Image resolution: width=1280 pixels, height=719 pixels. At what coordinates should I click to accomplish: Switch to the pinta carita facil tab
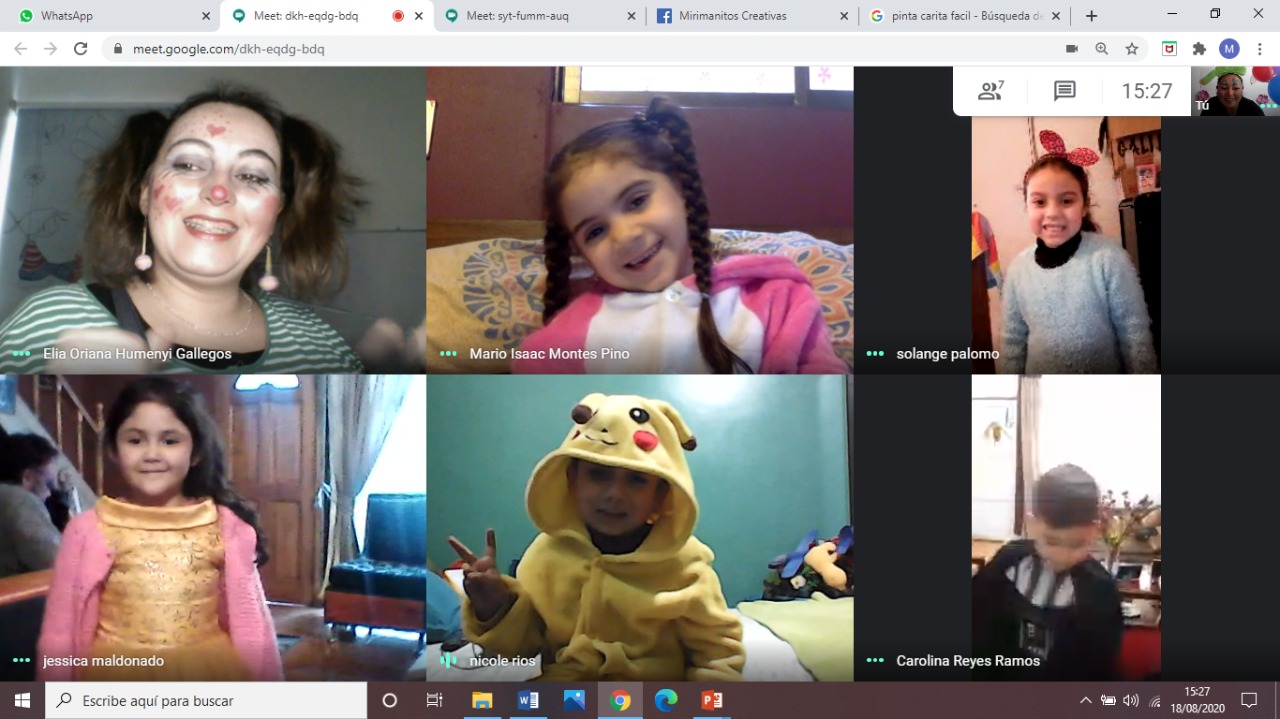tap(965, 16)
